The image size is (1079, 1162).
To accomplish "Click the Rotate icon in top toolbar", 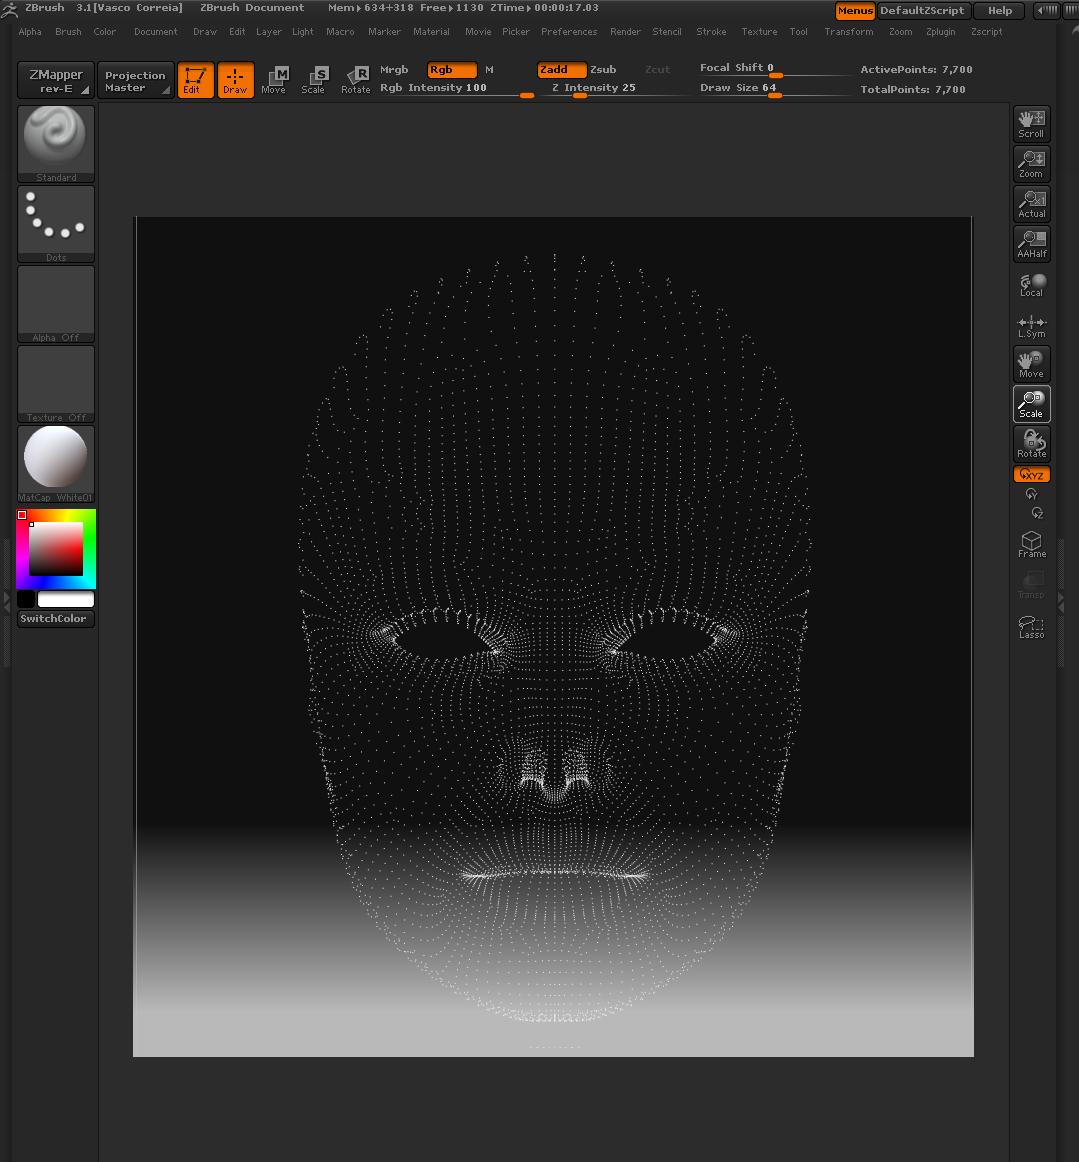I will [x=355, y=80].
